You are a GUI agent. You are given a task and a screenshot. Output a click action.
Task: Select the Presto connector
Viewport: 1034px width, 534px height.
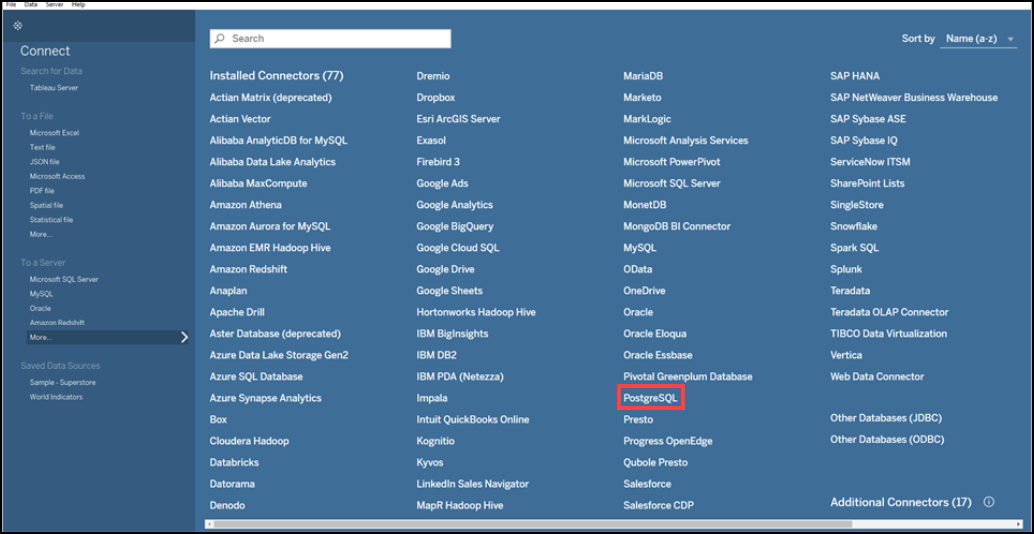638,420
